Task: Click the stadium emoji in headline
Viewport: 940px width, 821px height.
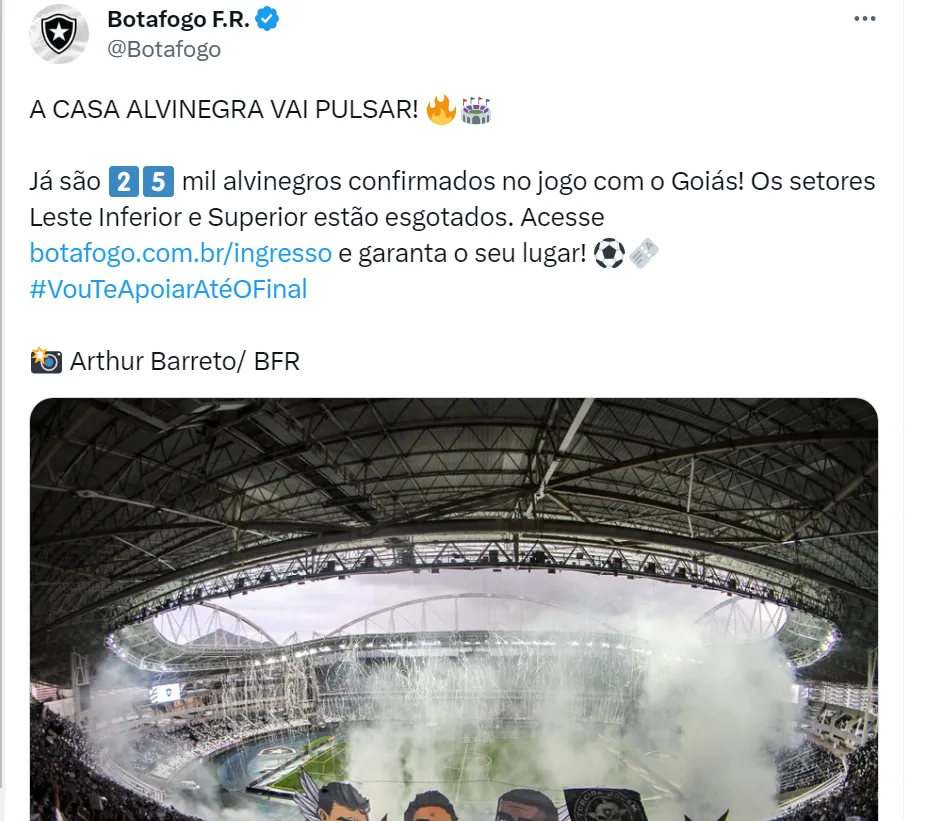Action: [476, 110]
